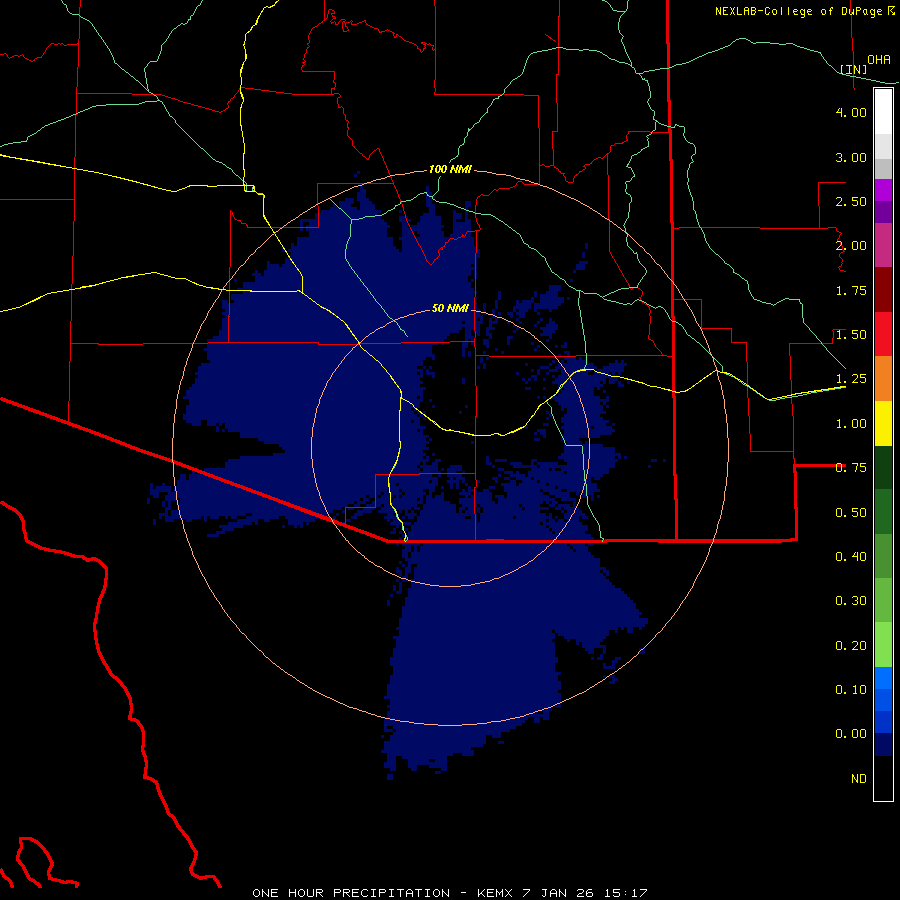The width and height of the screenshot is (900, 900).
Task: Click the light green swatch beside 0.30
Action: pos(883,601)
